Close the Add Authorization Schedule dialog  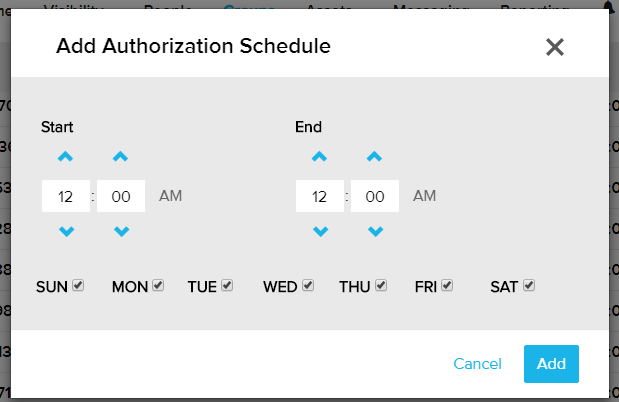(555, 47)
